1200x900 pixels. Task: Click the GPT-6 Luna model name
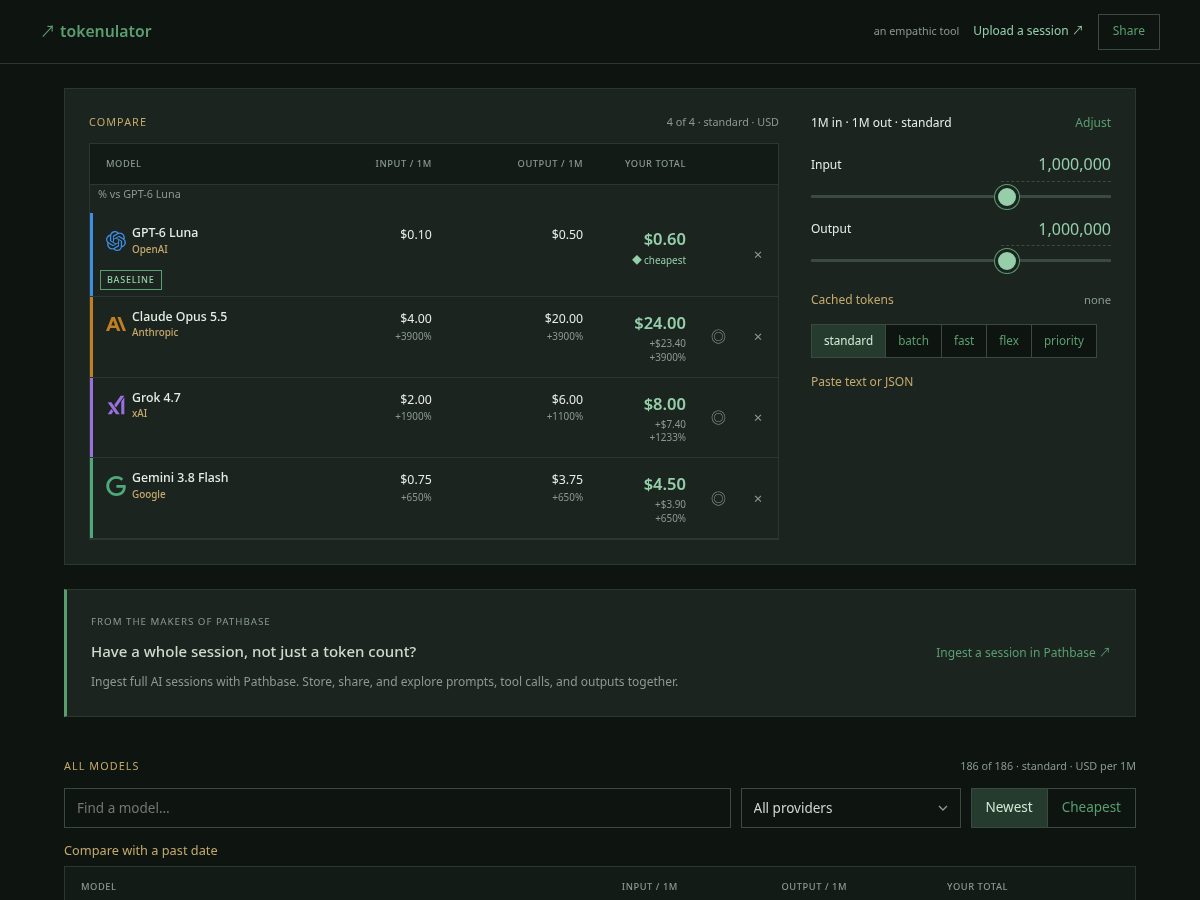click(x=165, y=233)
